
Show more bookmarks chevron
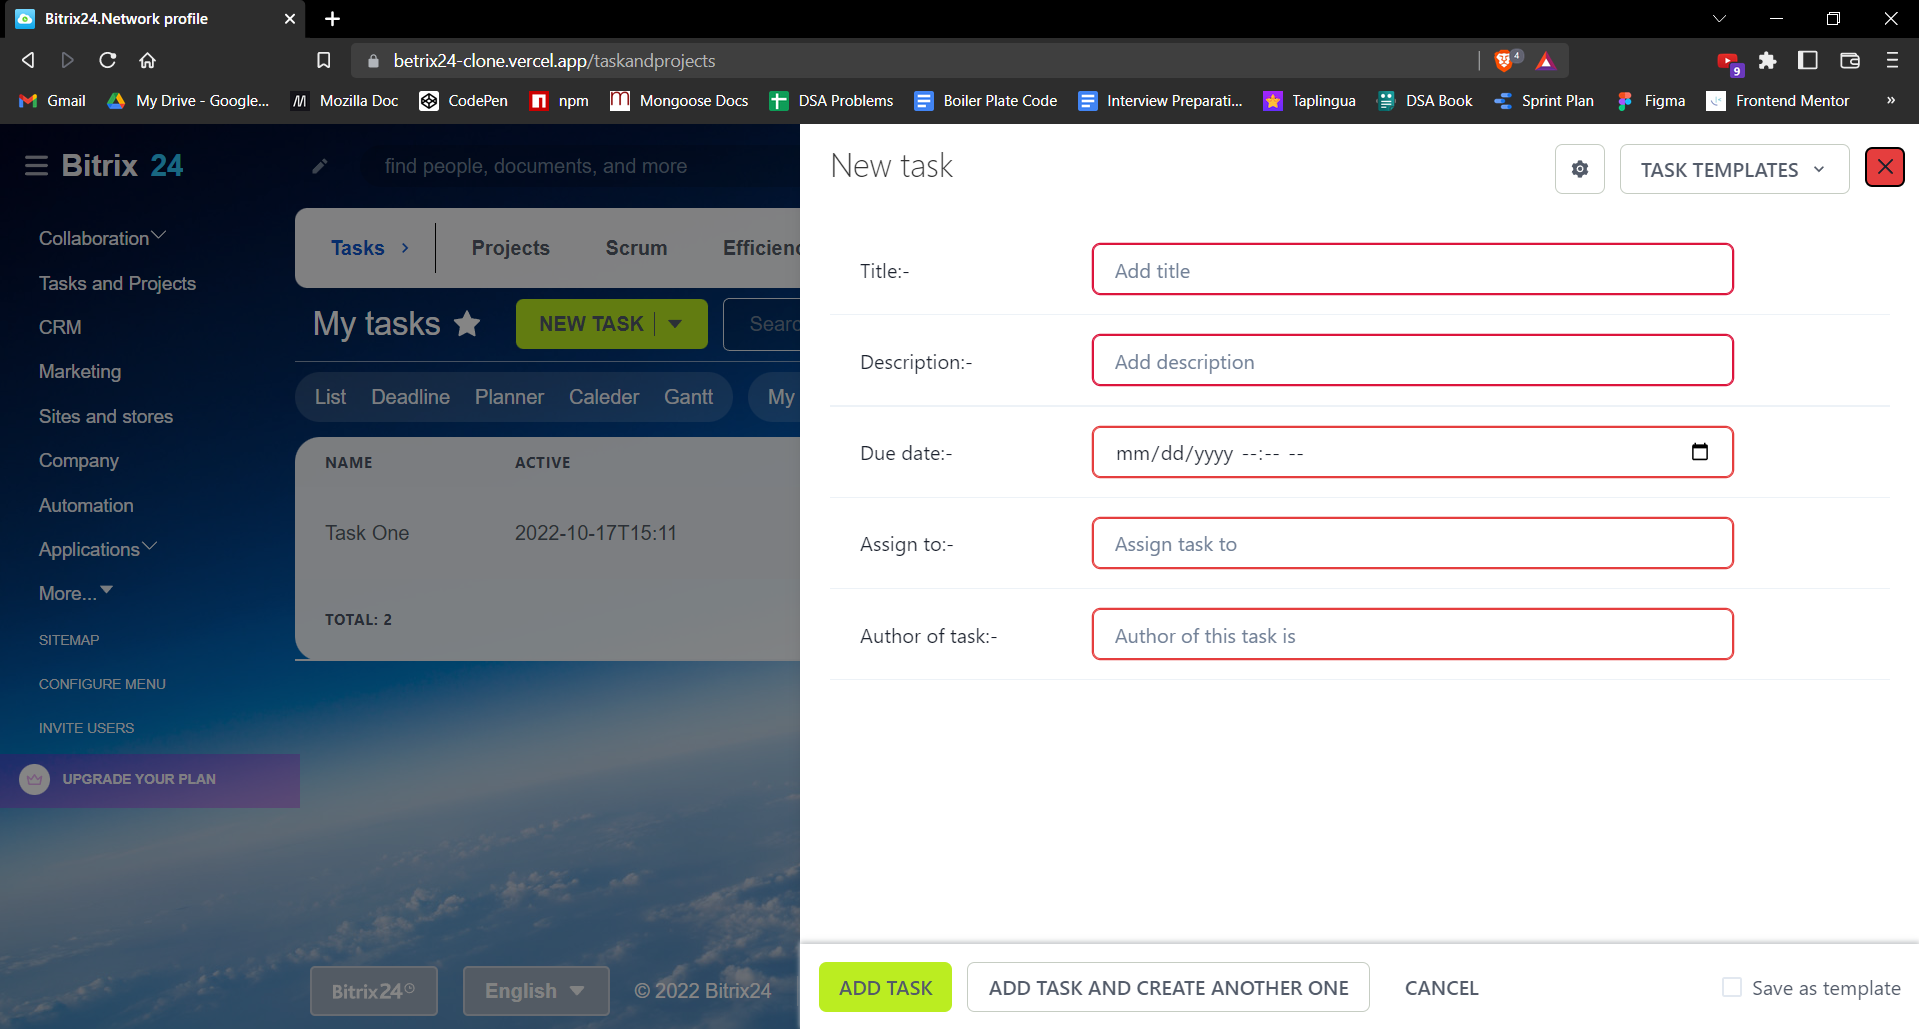(x=1890, y=100)
